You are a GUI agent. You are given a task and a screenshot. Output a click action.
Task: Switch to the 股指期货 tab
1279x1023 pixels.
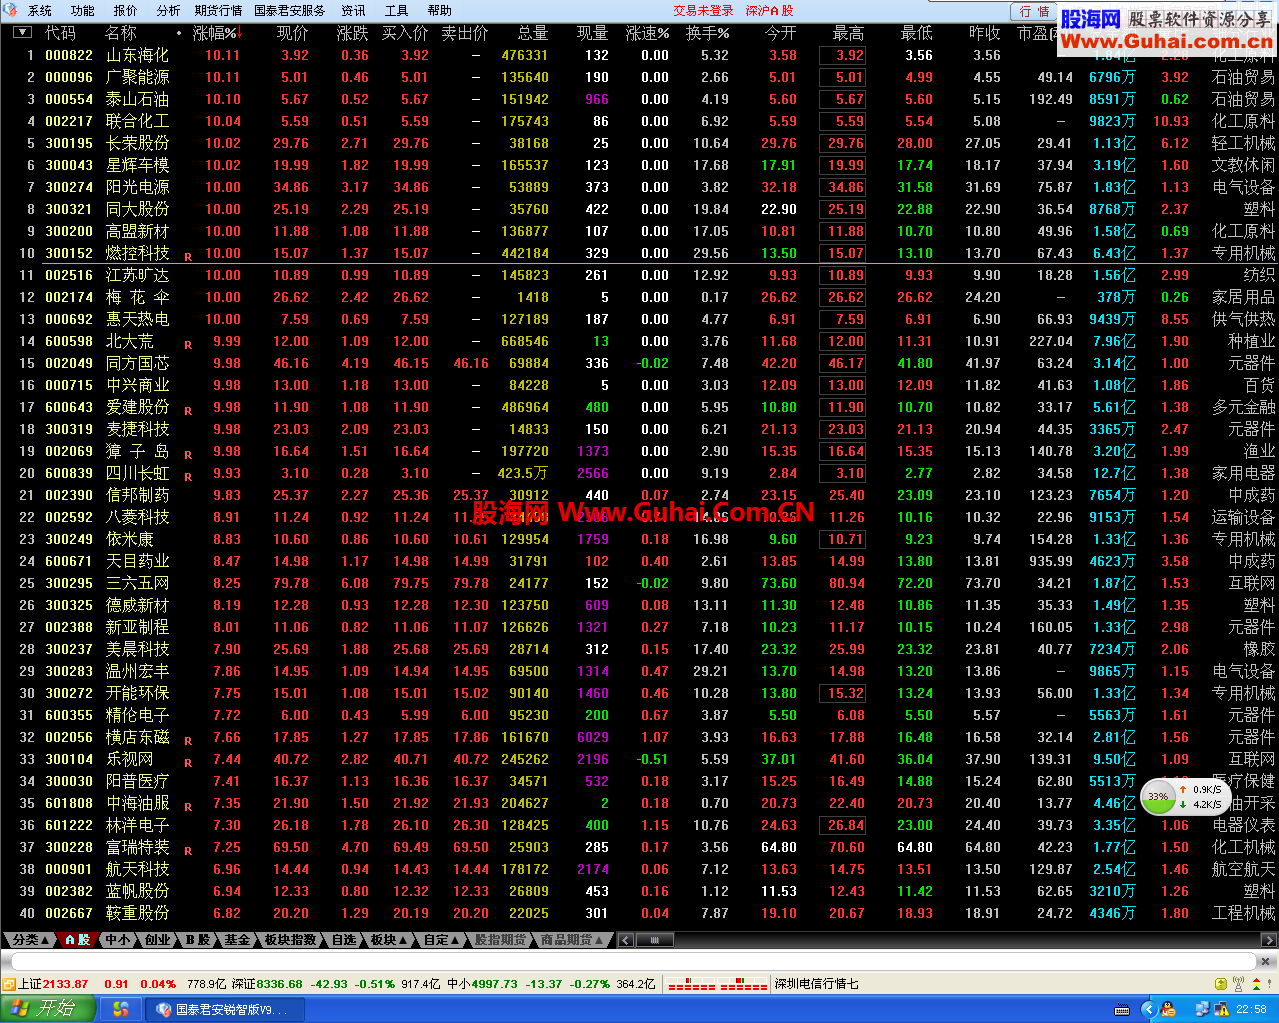[500, 940]
